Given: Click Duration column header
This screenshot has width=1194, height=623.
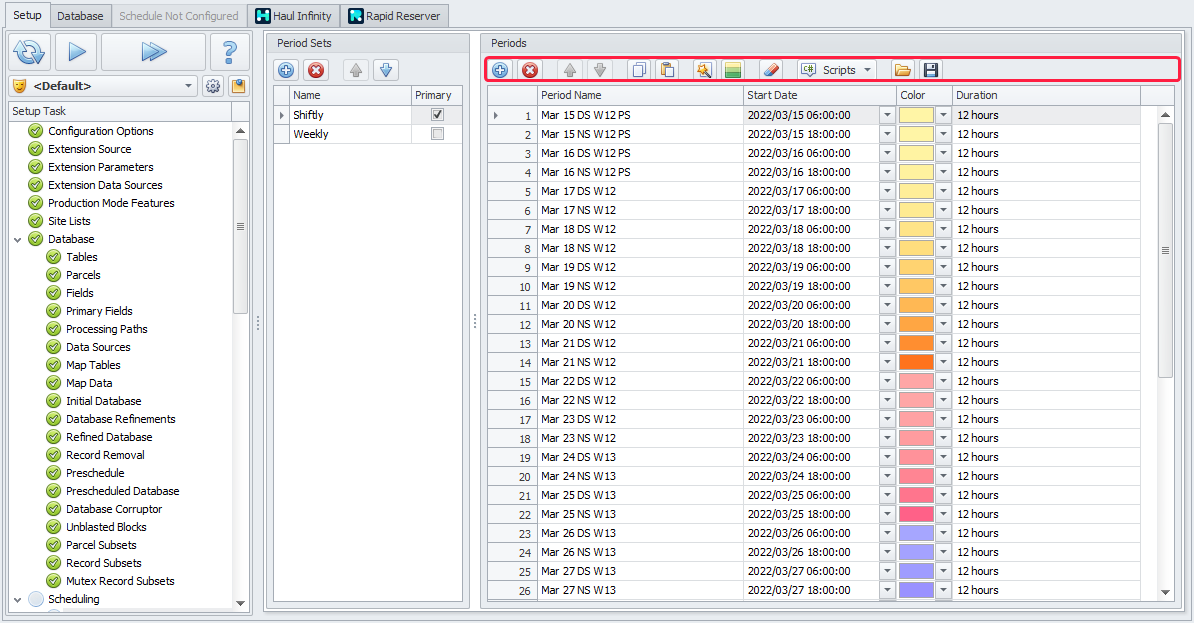Looking at the screenshot, I should pyautogui.click(x=1046, y=95).
